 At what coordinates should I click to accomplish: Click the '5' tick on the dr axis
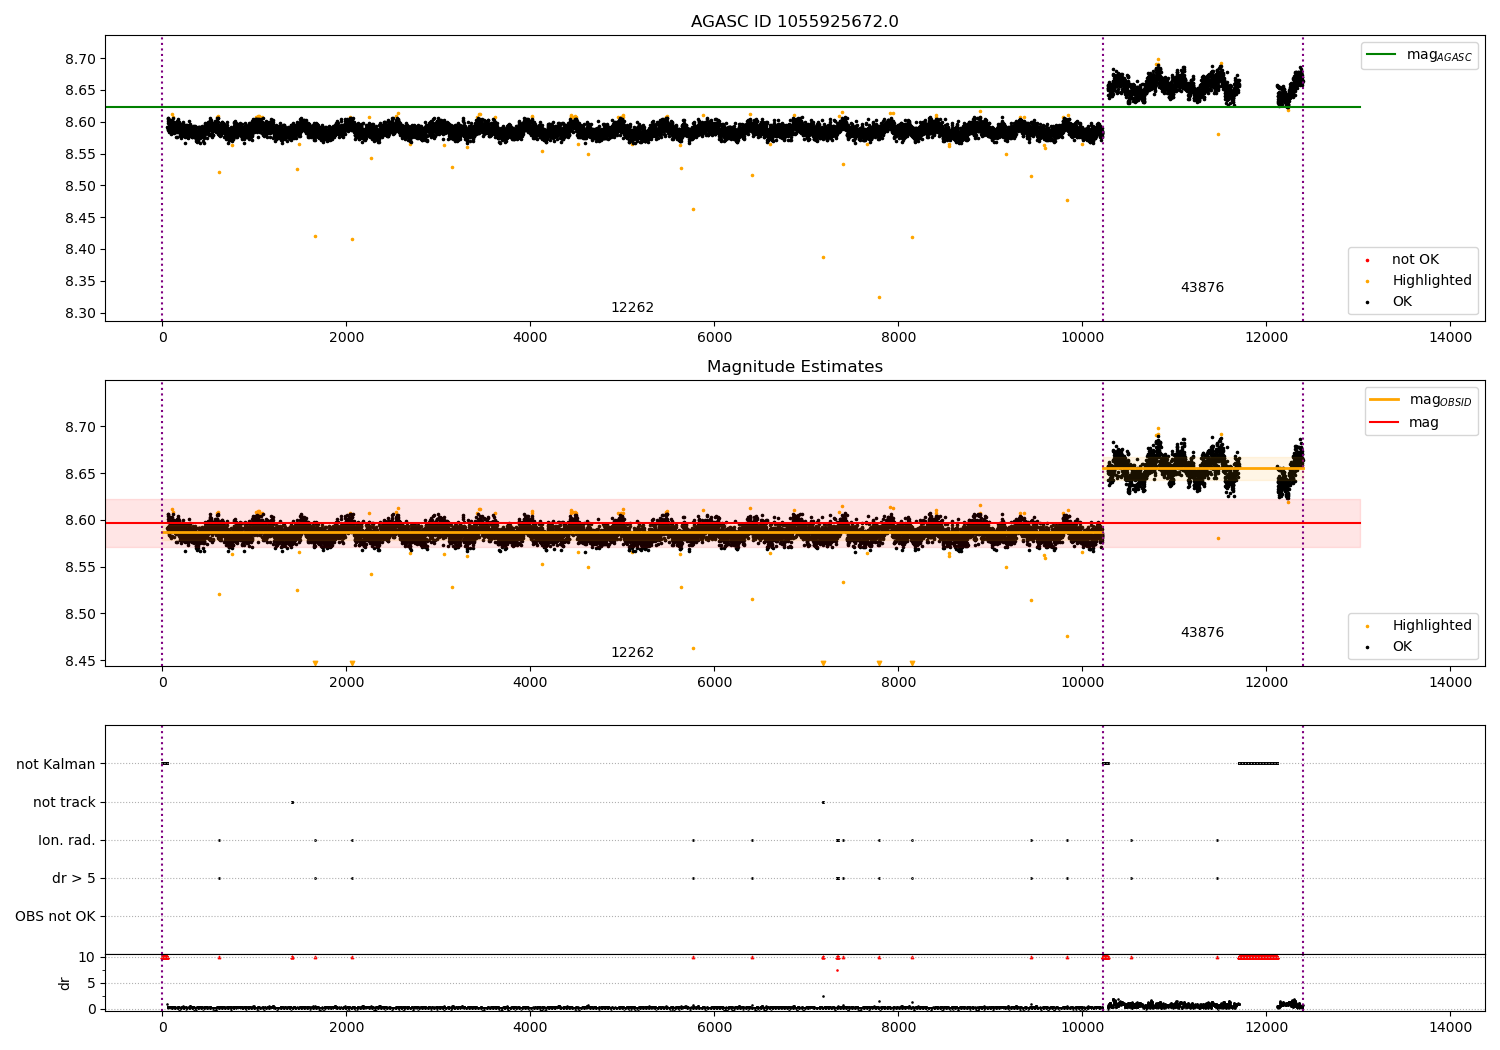92,984
